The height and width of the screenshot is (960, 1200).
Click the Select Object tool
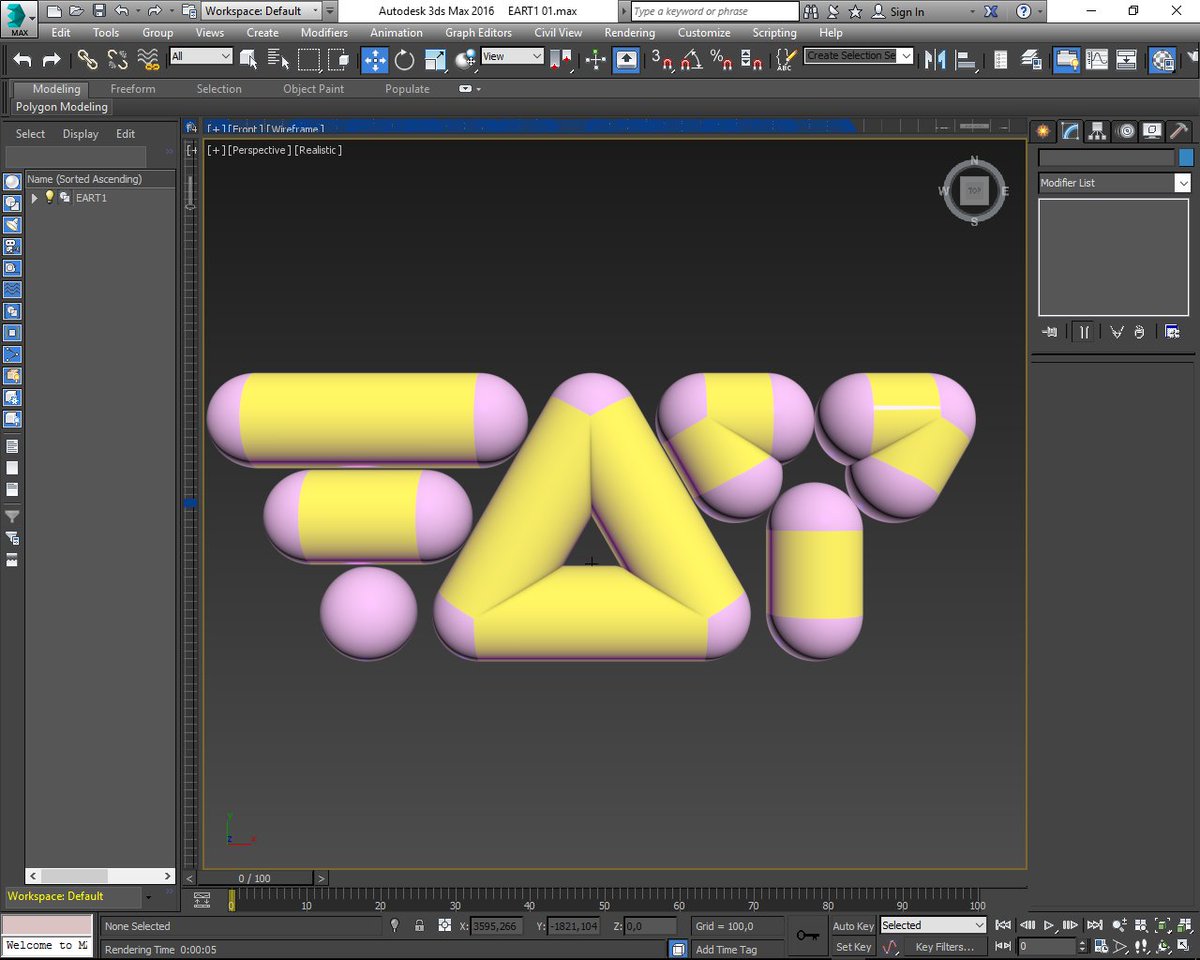tap(249, 60)
